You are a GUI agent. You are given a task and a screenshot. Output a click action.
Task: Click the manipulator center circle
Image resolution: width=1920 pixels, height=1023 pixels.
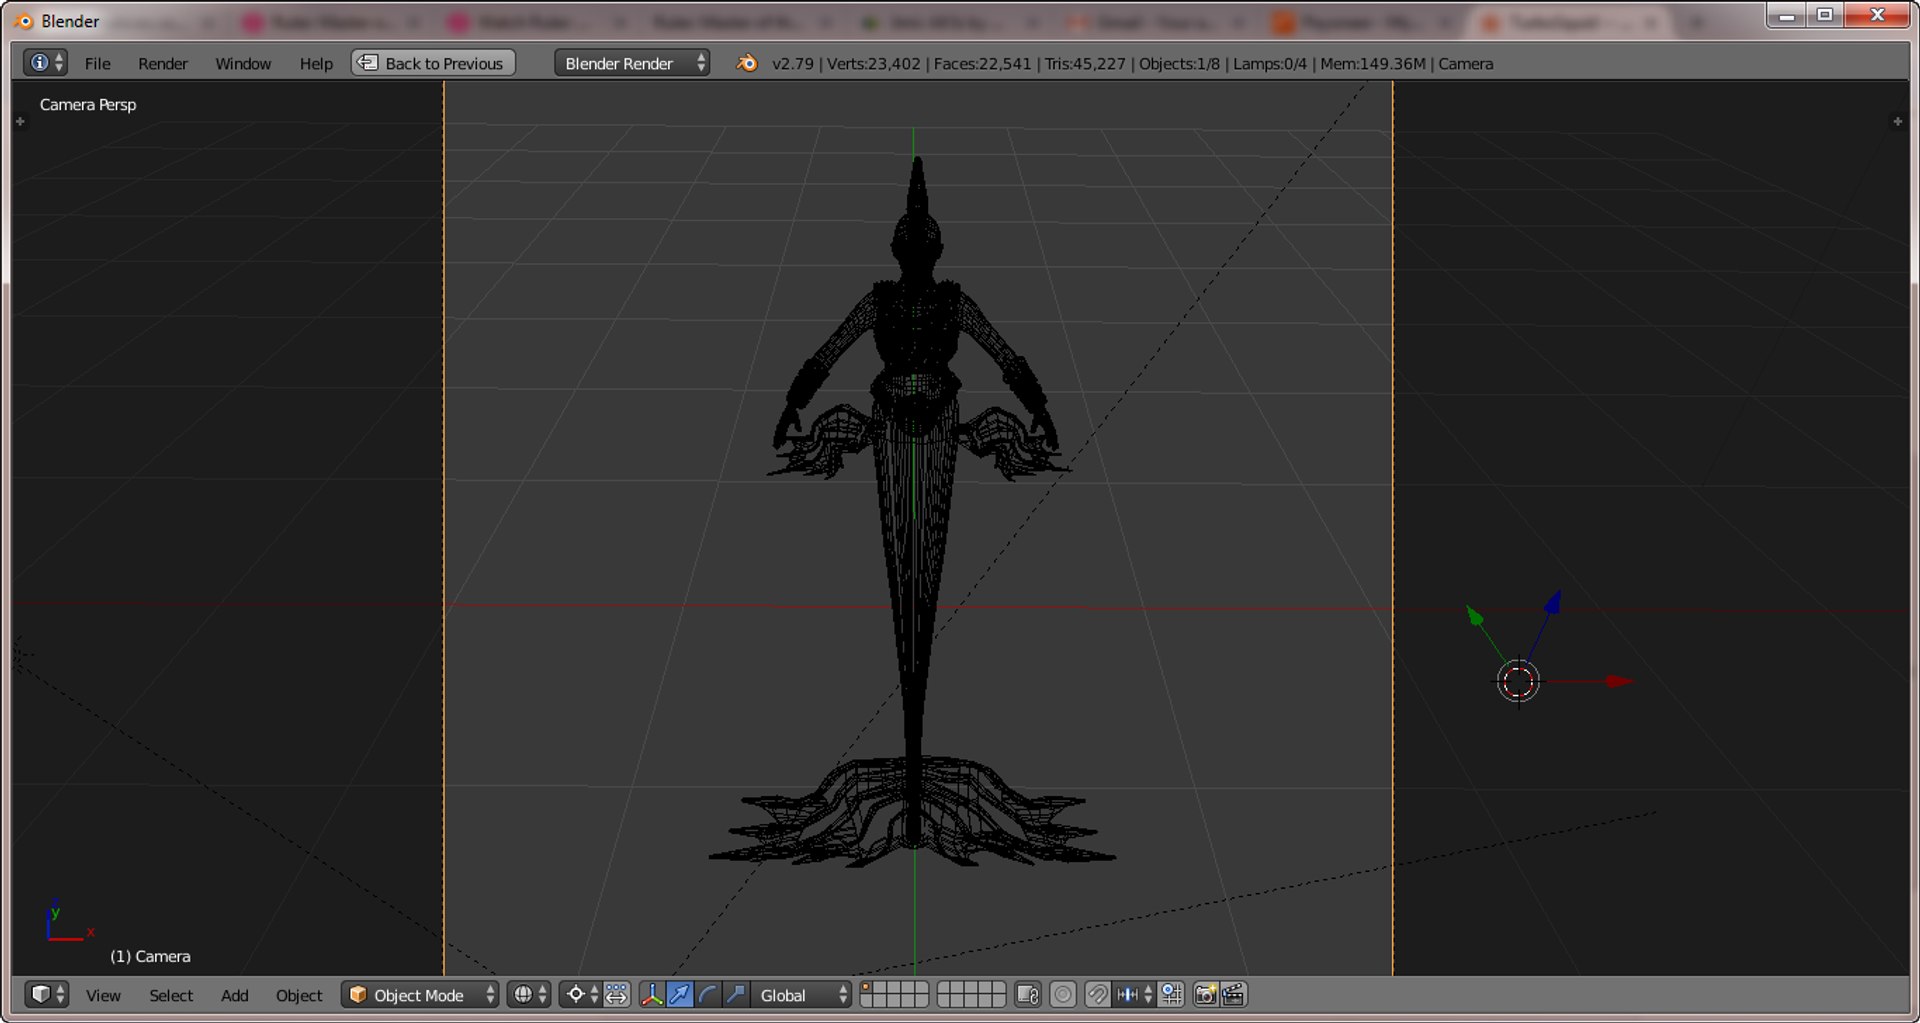[1518, 682]
